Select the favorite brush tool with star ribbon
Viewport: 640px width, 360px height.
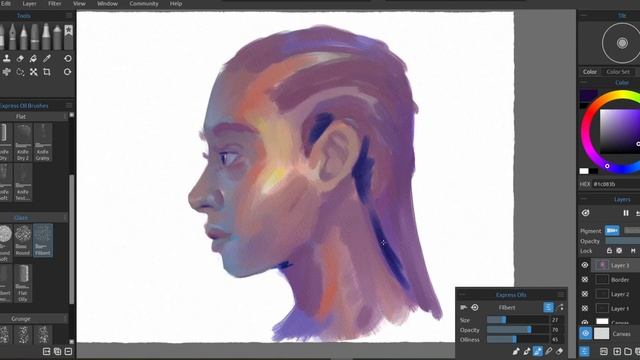click(68, 36)
